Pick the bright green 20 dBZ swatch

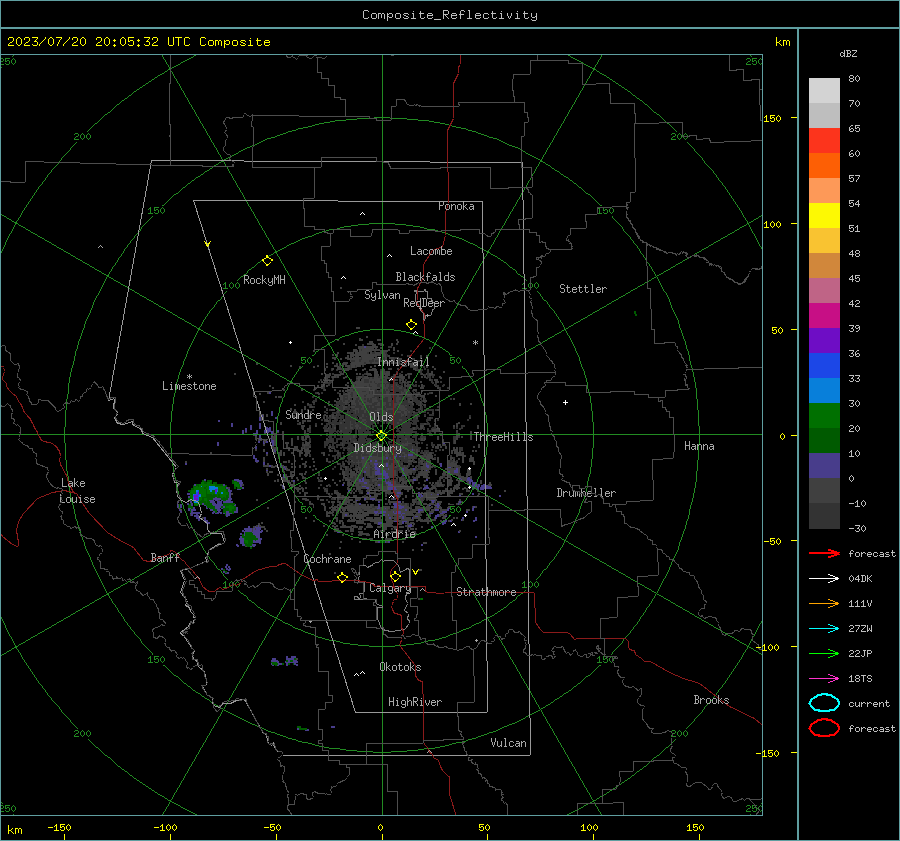824,415
